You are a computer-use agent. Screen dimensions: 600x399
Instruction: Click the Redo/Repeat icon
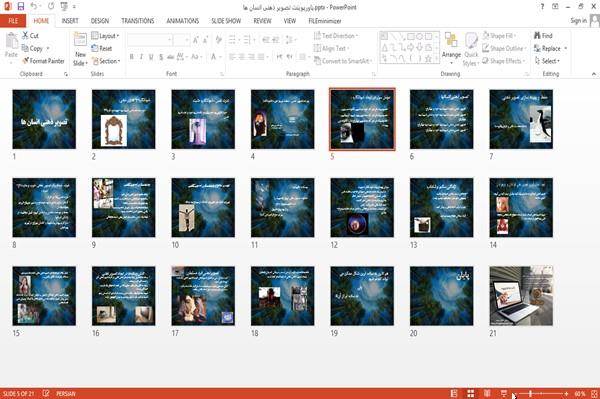pos(51,7)
